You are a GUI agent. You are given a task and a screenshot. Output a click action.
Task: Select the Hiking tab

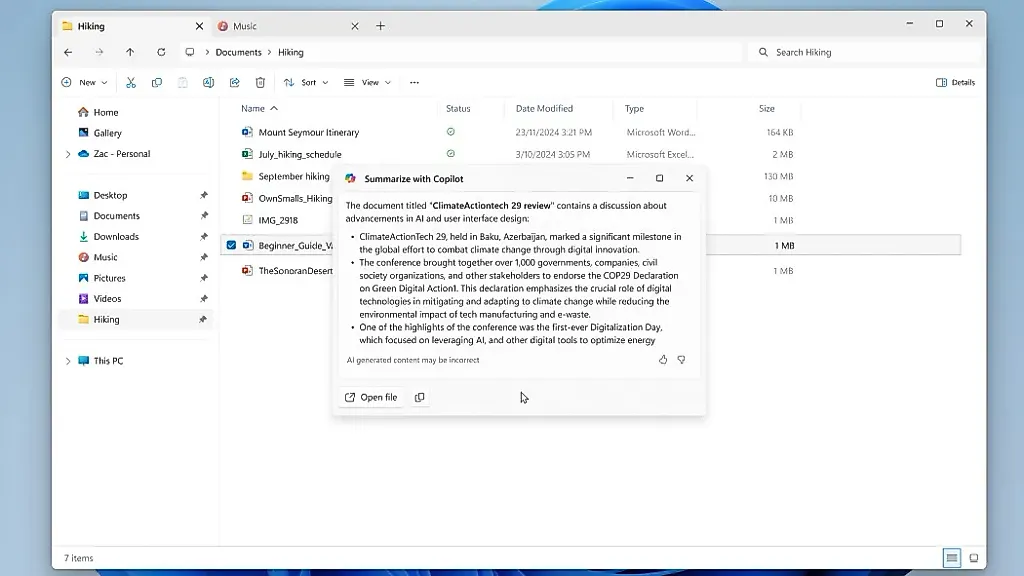(x=133, y=26)
